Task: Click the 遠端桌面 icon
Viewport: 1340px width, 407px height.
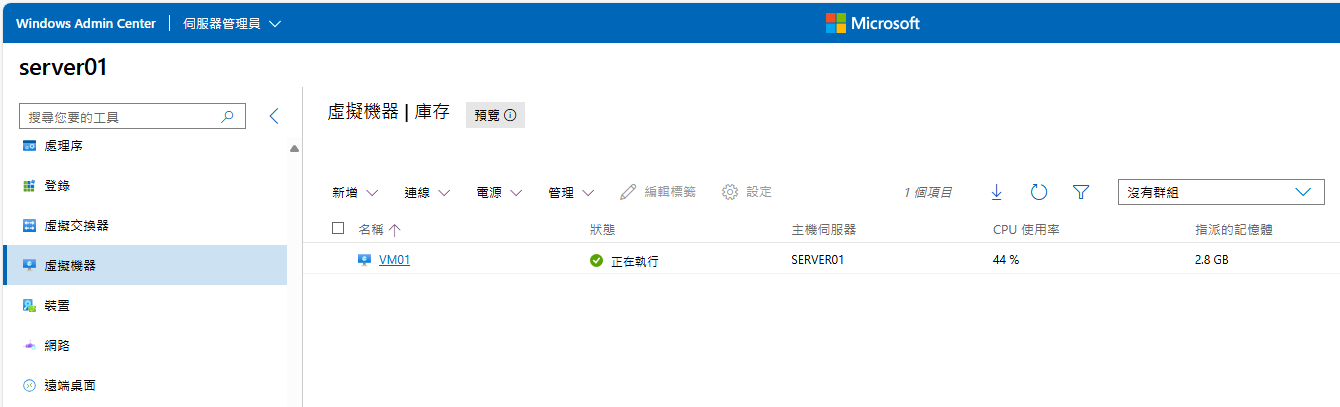Action: click(29, 386)
